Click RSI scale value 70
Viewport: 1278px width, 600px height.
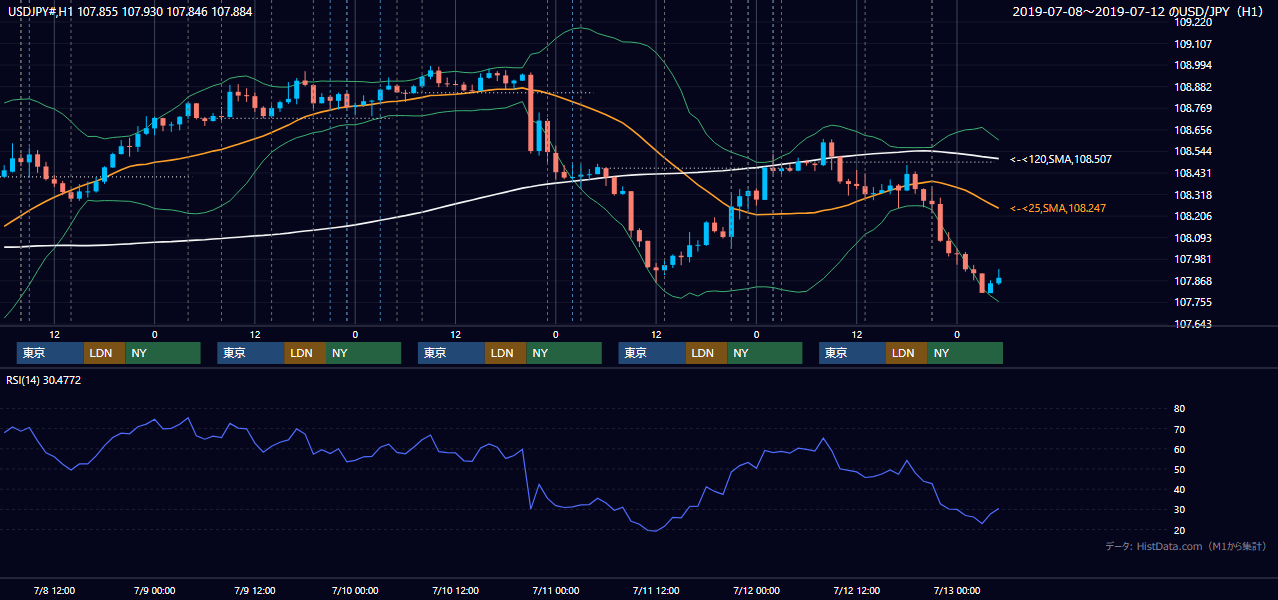1179,429
